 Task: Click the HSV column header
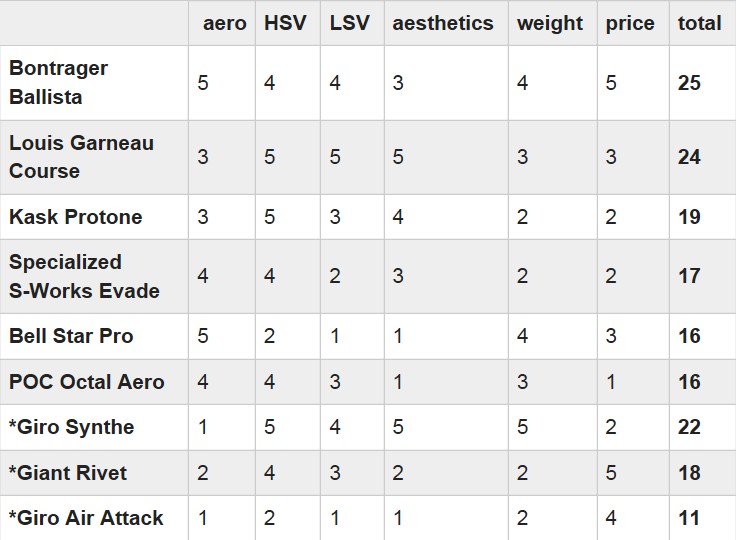point(285,23)
